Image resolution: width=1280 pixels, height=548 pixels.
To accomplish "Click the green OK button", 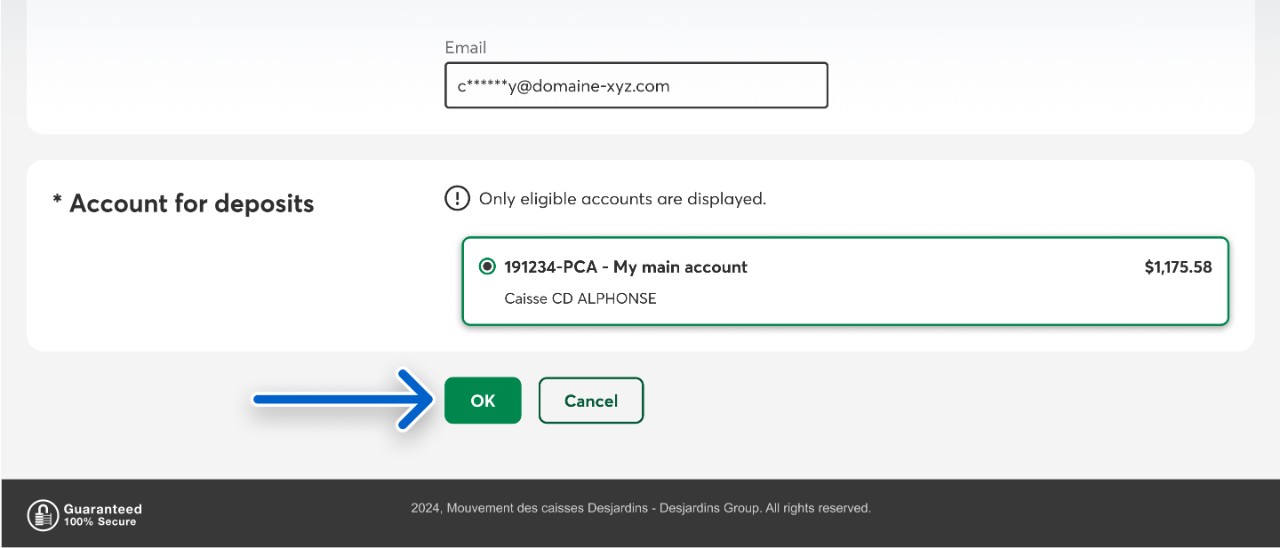I will tap(483, 400).
